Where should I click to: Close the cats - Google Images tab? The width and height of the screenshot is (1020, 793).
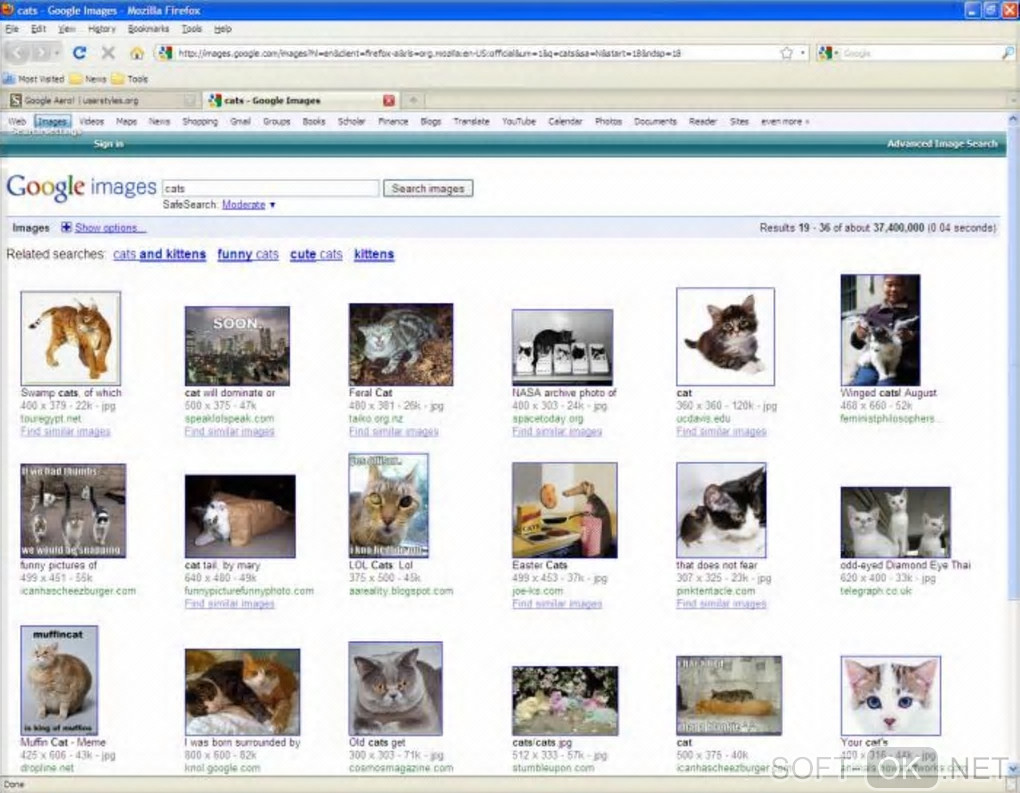pyautogui.click(x=389, y=100)
